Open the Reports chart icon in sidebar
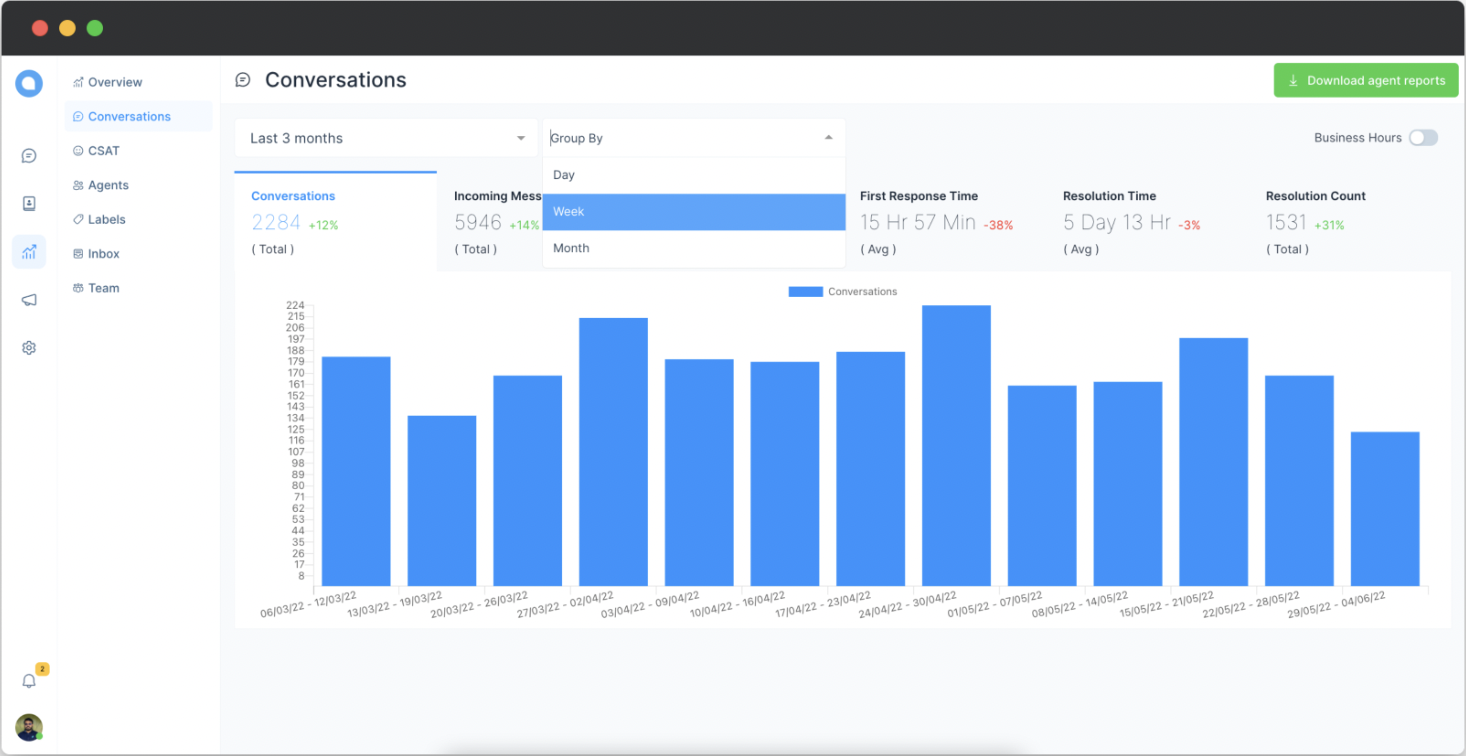 click(29, 252)
